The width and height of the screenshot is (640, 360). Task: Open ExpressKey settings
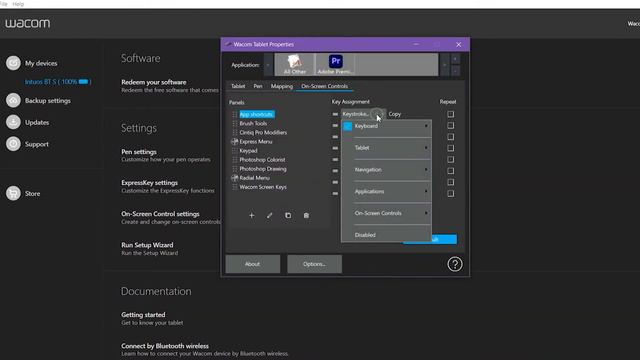coord(149,183)
